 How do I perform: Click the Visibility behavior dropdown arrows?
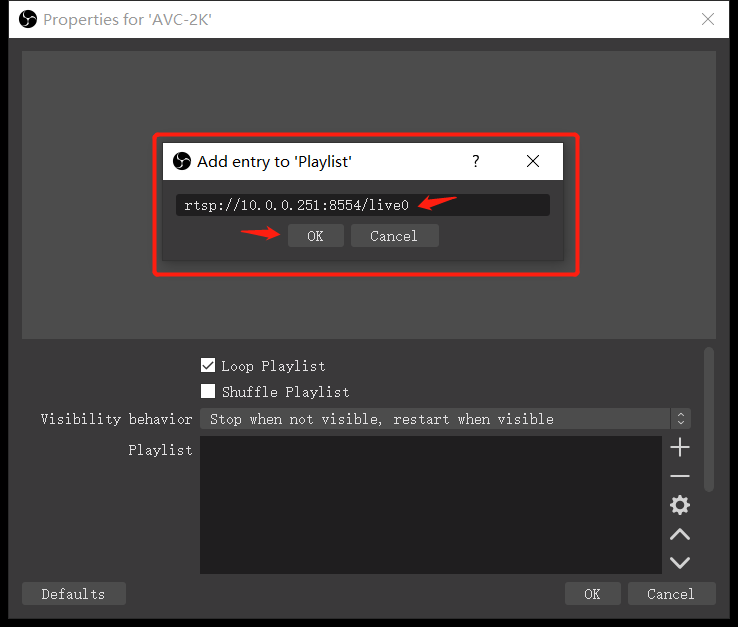pos(681,419)
